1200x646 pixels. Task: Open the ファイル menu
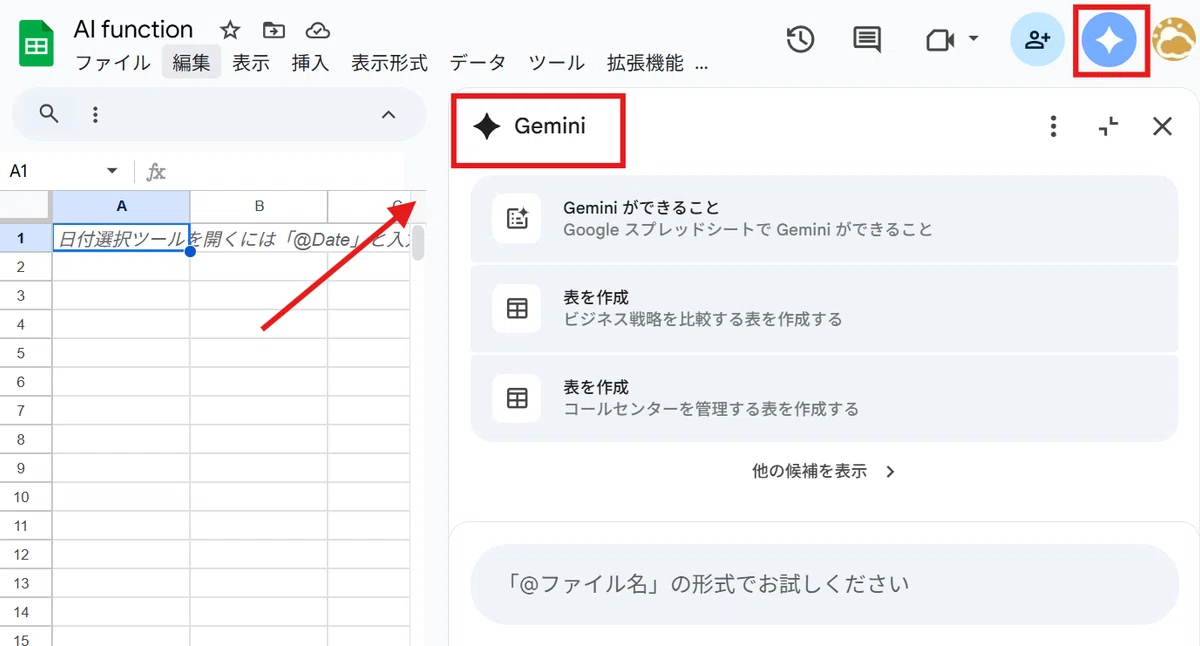click(x=113, y=63)
